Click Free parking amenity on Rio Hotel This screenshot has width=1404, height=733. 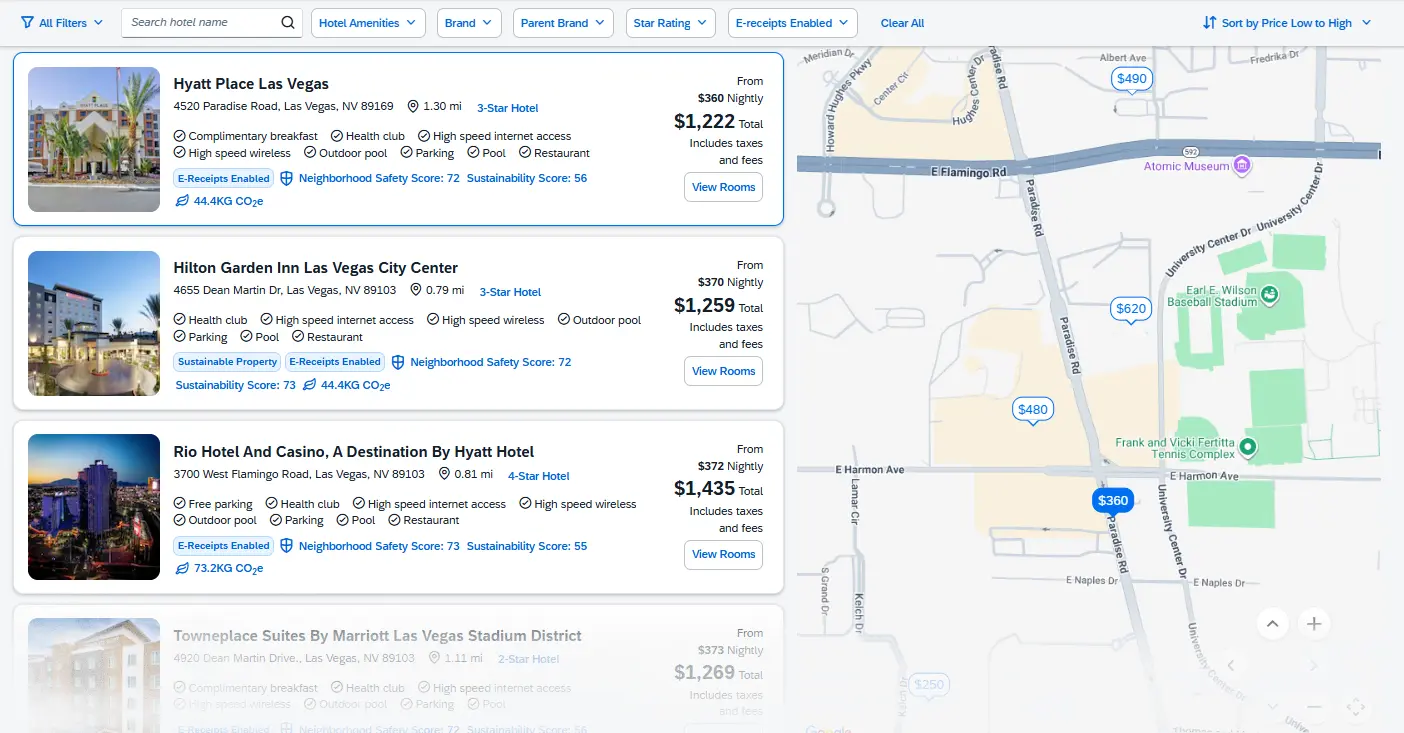click(213, 504)
